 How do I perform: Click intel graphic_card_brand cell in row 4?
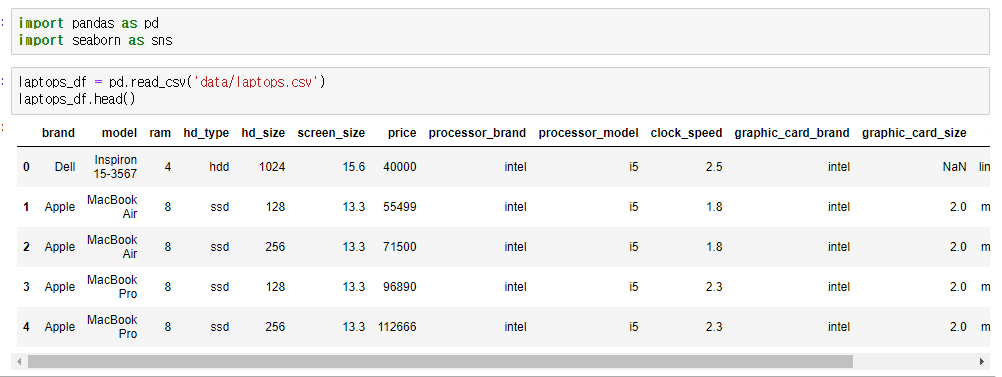838,327
